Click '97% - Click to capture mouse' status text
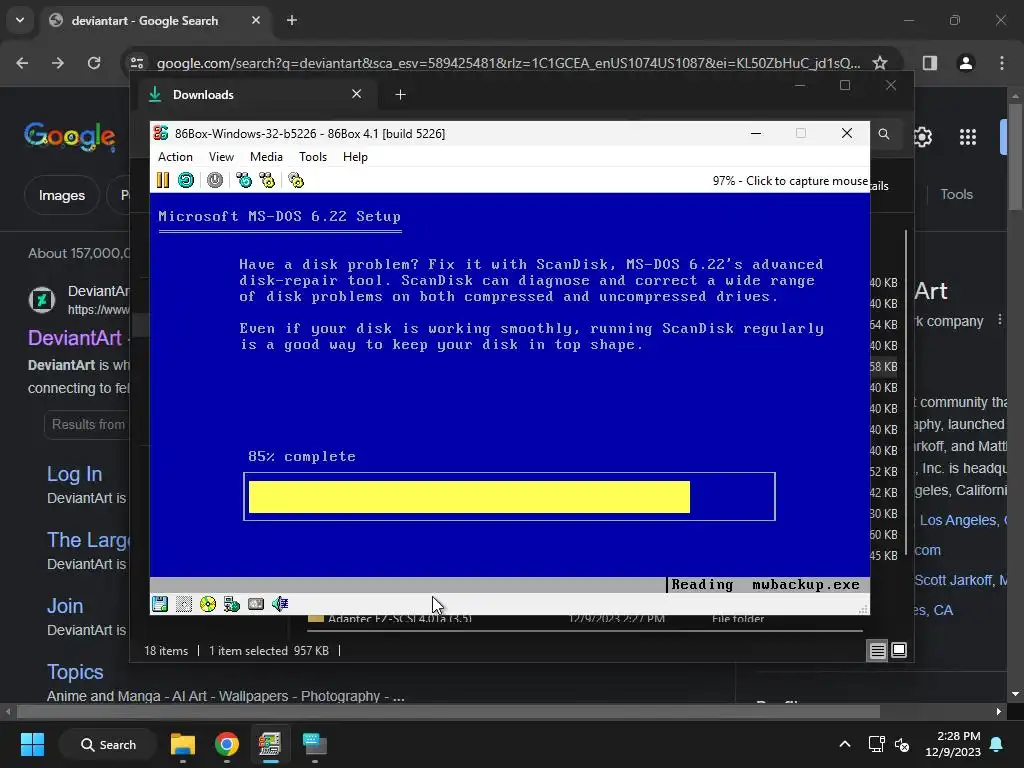 790,181
